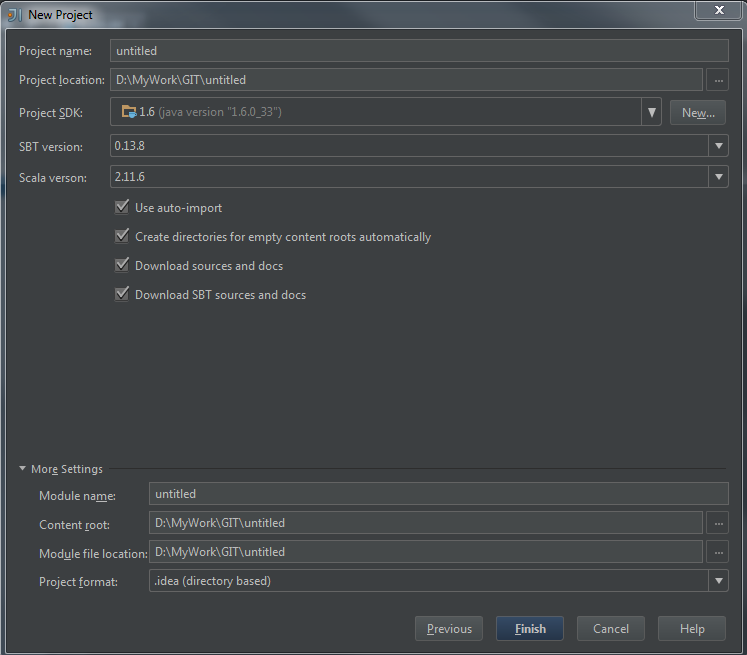The image size is (747, 655).
Task: Click browse button next to Project location
Action: 717,80
